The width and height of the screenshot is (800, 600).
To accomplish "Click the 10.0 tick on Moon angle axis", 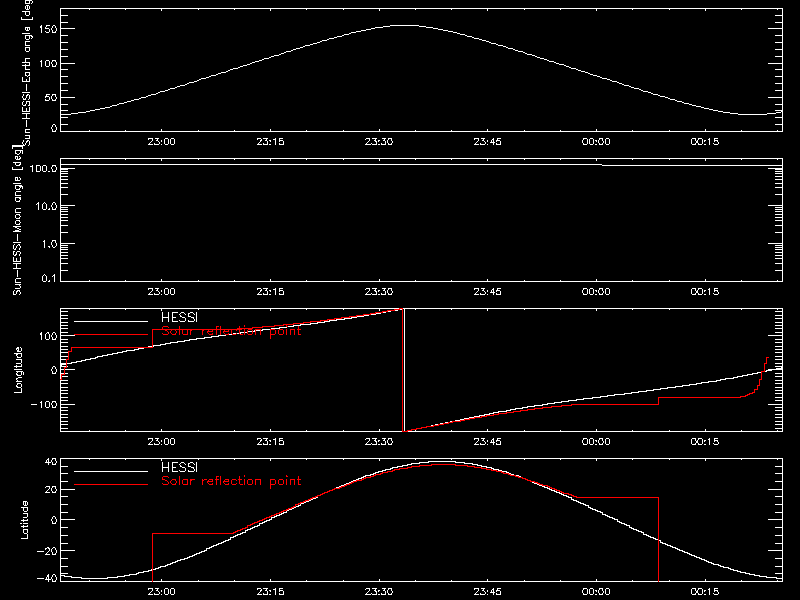I will [x=46, y=206].
